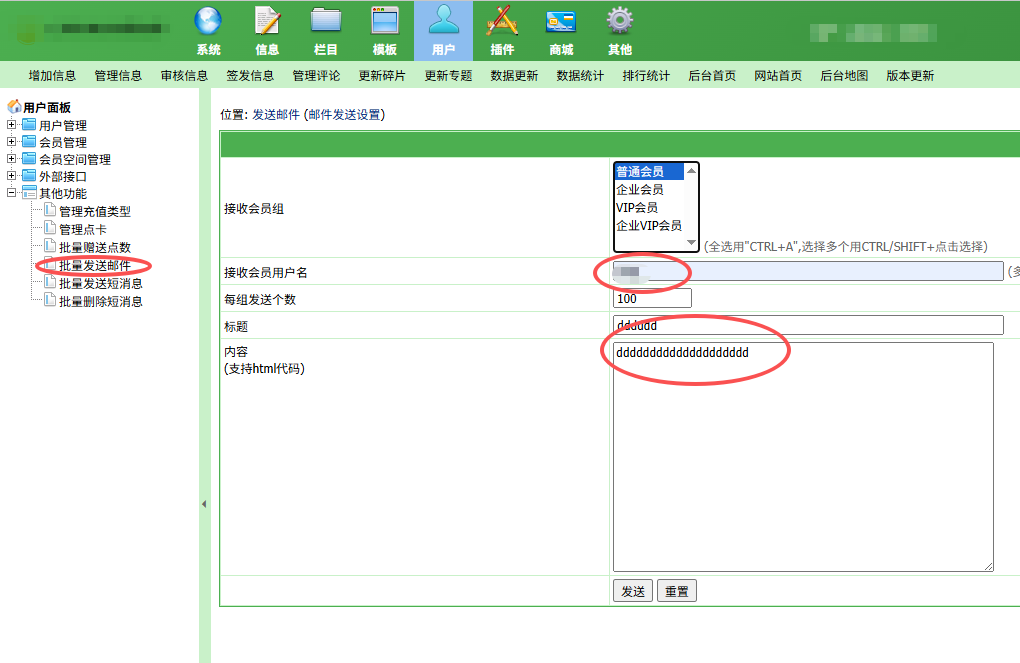Image resolution: width=1020 pixels, height=663 pixels.
Task: Focus the 每组发送个数 input field
Action: click(x=652, y=298)
